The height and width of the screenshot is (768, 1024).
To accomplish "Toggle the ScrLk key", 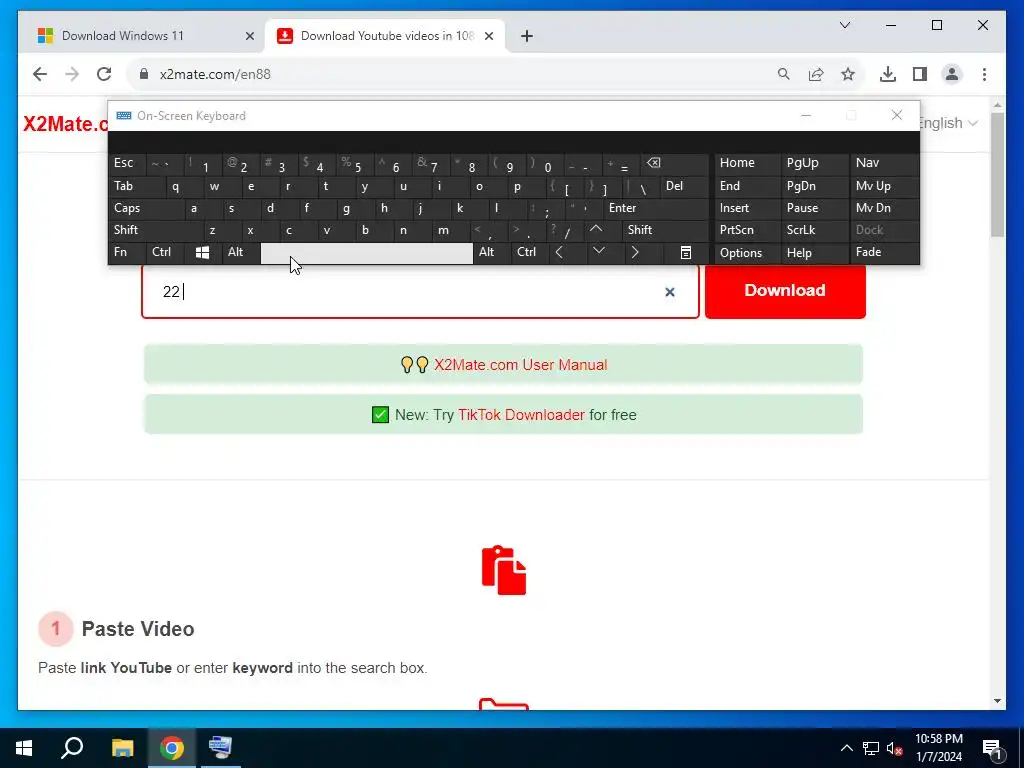I will pyautogui.click(x=814, y=230).
